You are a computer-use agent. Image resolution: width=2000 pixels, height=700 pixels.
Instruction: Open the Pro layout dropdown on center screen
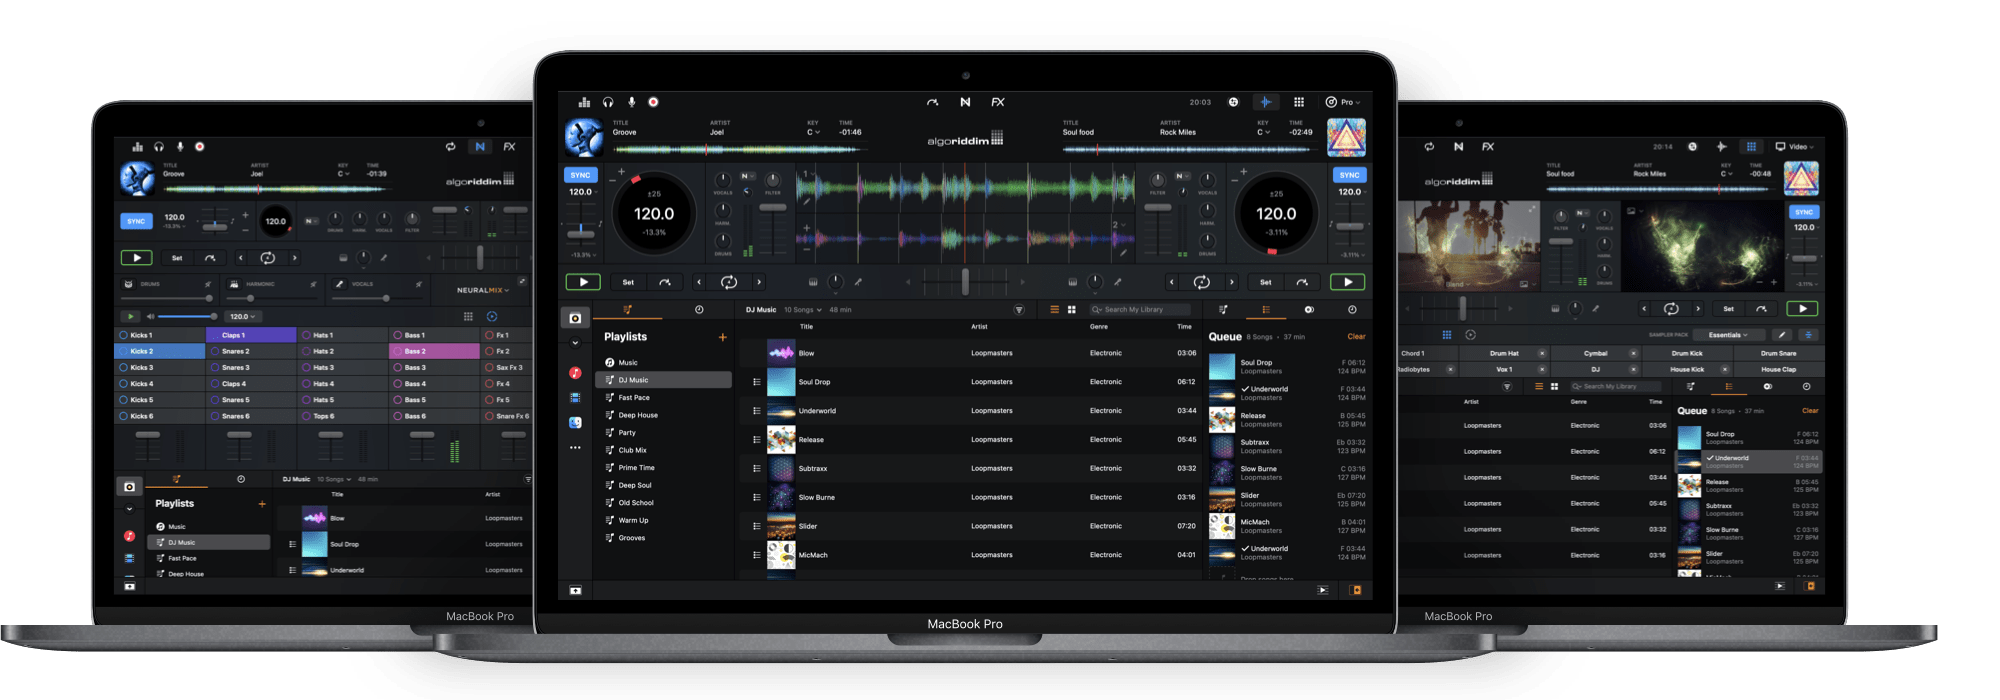[1343, 102]
